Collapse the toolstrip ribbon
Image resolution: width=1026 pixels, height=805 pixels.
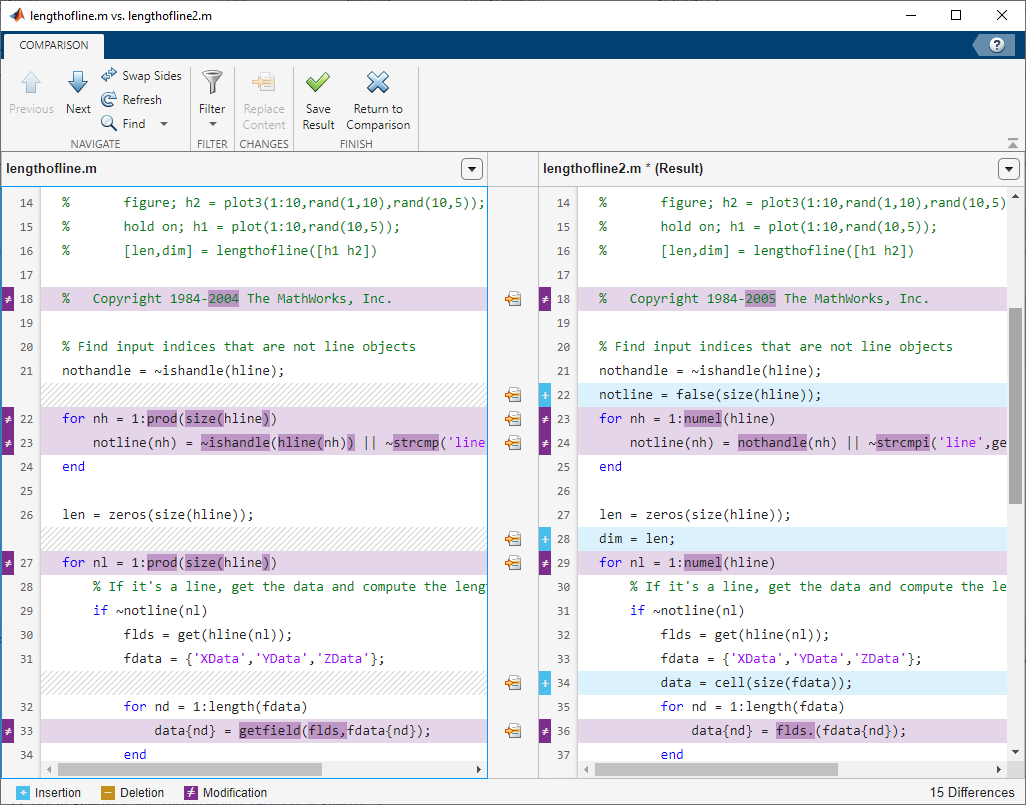click(x=1014, y=144)
